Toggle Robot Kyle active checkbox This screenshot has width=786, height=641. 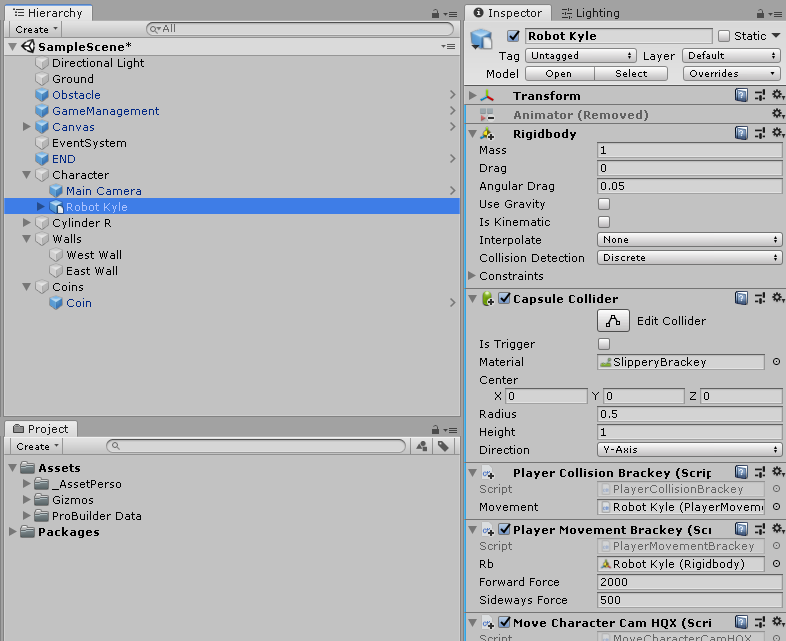point(513,36)
